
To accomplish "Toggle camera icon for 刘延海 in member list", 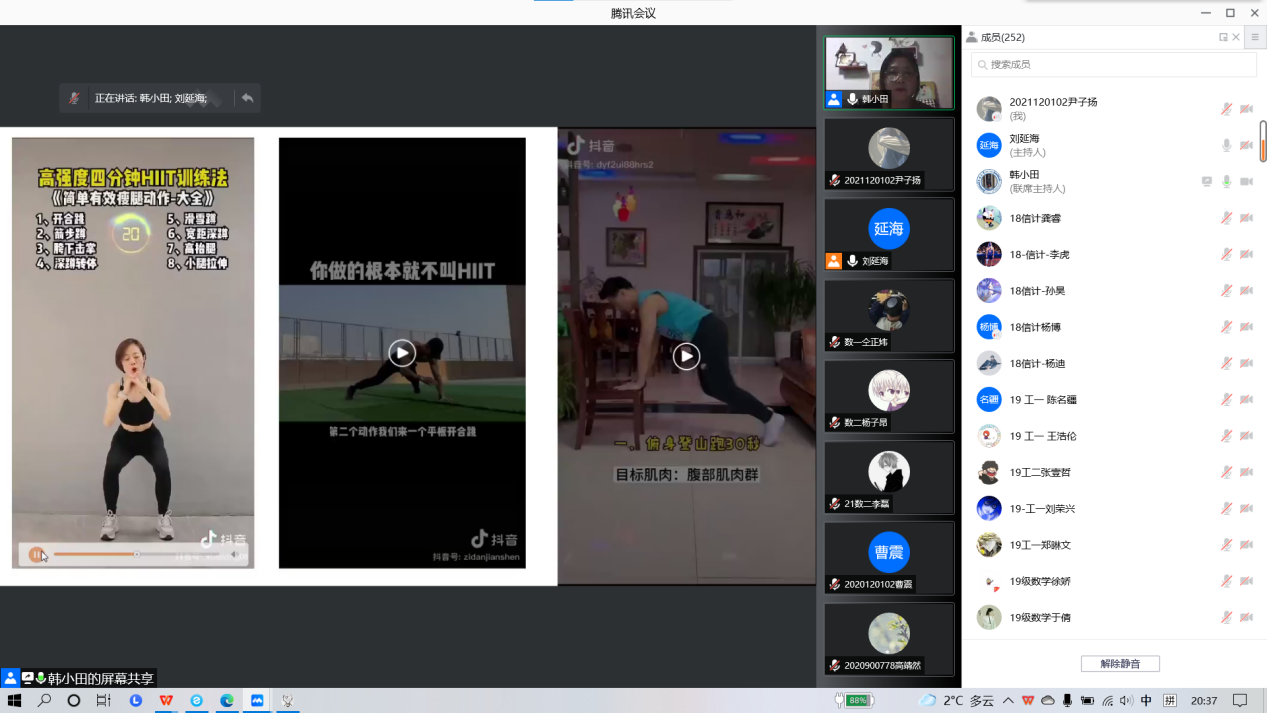I will click(x=1246, y=145).
